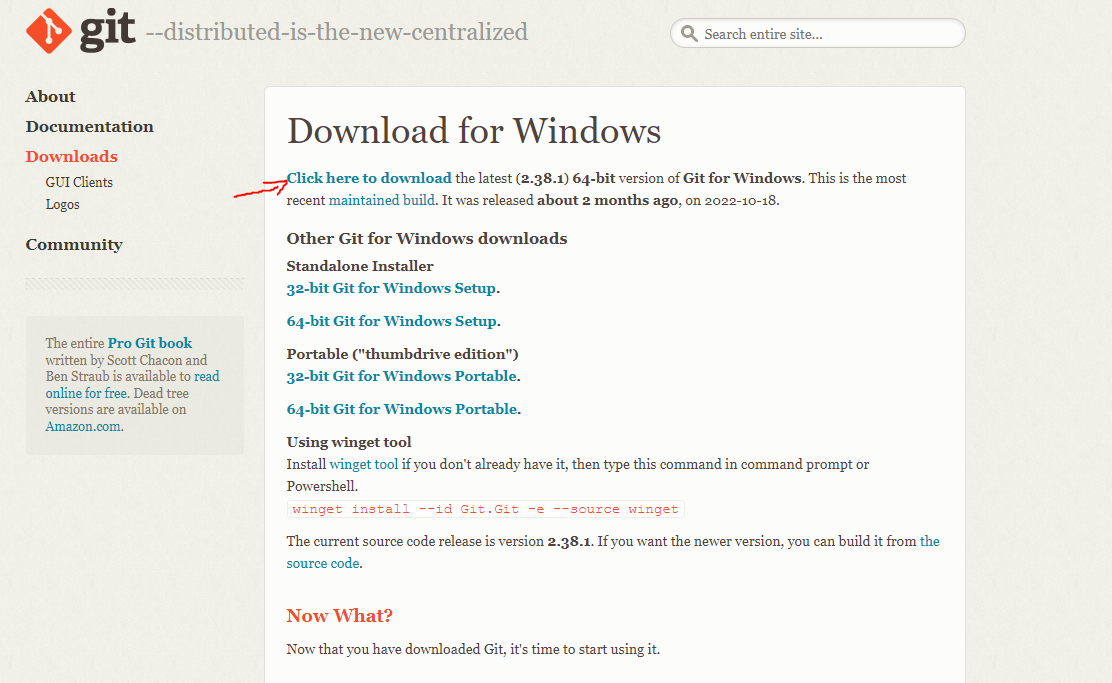Open the About section
Image resolution: width=1112 pixels, height=683 pixels.
(51, 97)
